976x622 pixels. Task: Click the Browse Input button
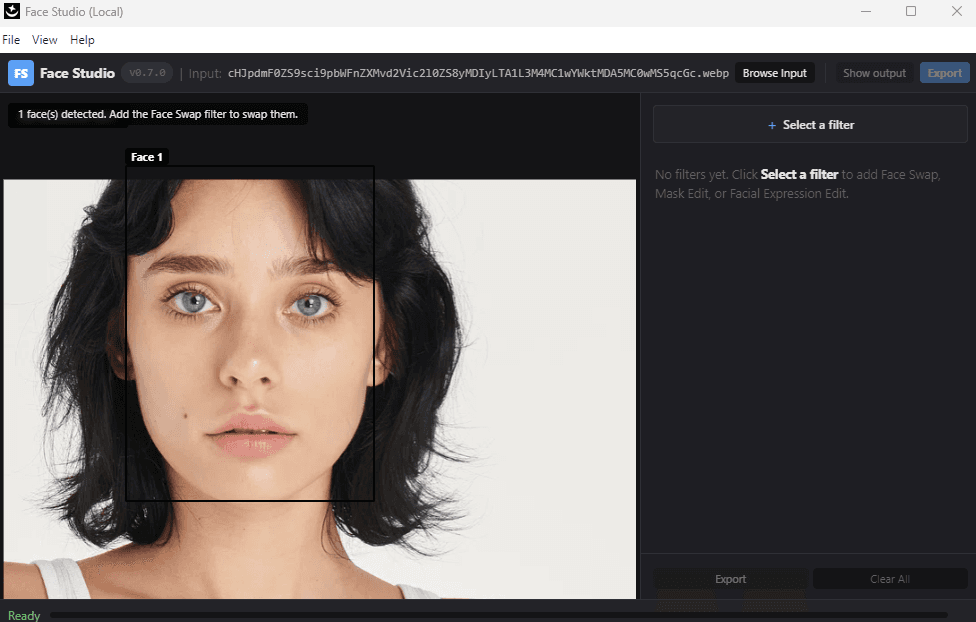(x=774, y=73)
